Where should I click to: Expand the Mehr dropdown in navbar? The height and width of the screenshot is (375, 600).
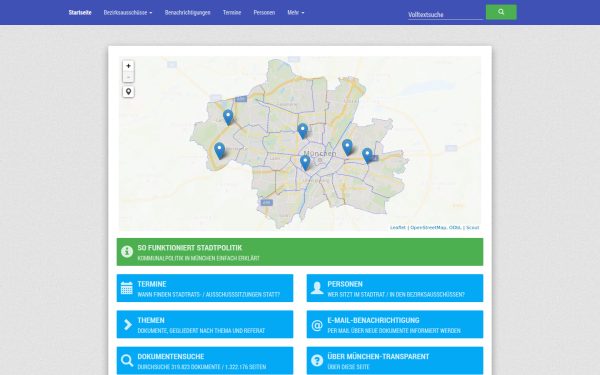pos(296,13)
